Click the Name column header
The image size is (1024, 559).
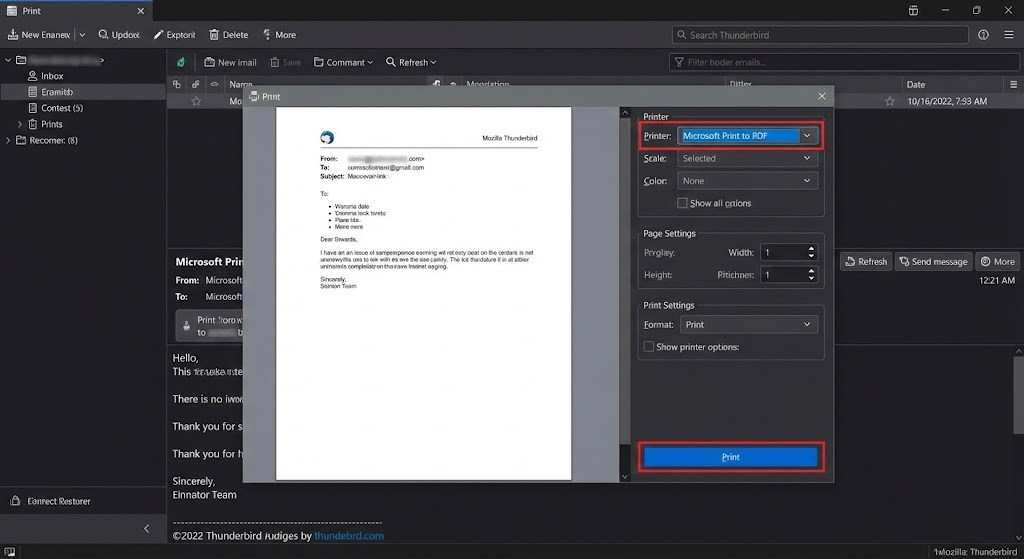point(241,84)
